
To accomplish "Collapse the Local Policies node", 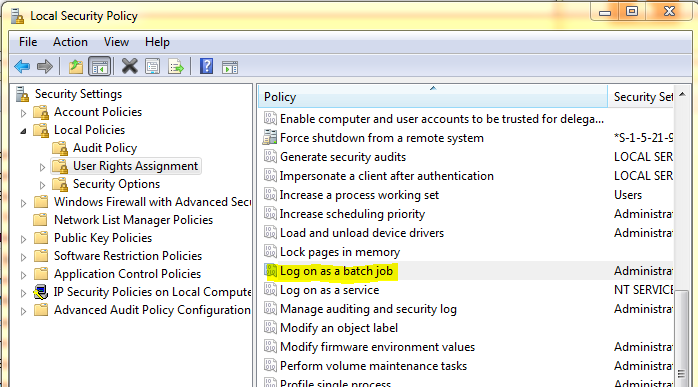I will click(x=24, y=131).
